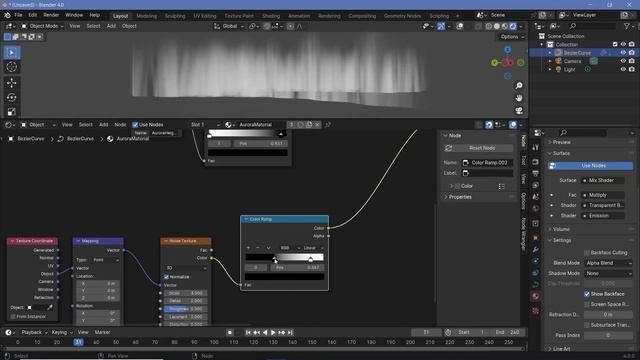
Task: Open the Material properties tab icon
Action: click(536, 296)
